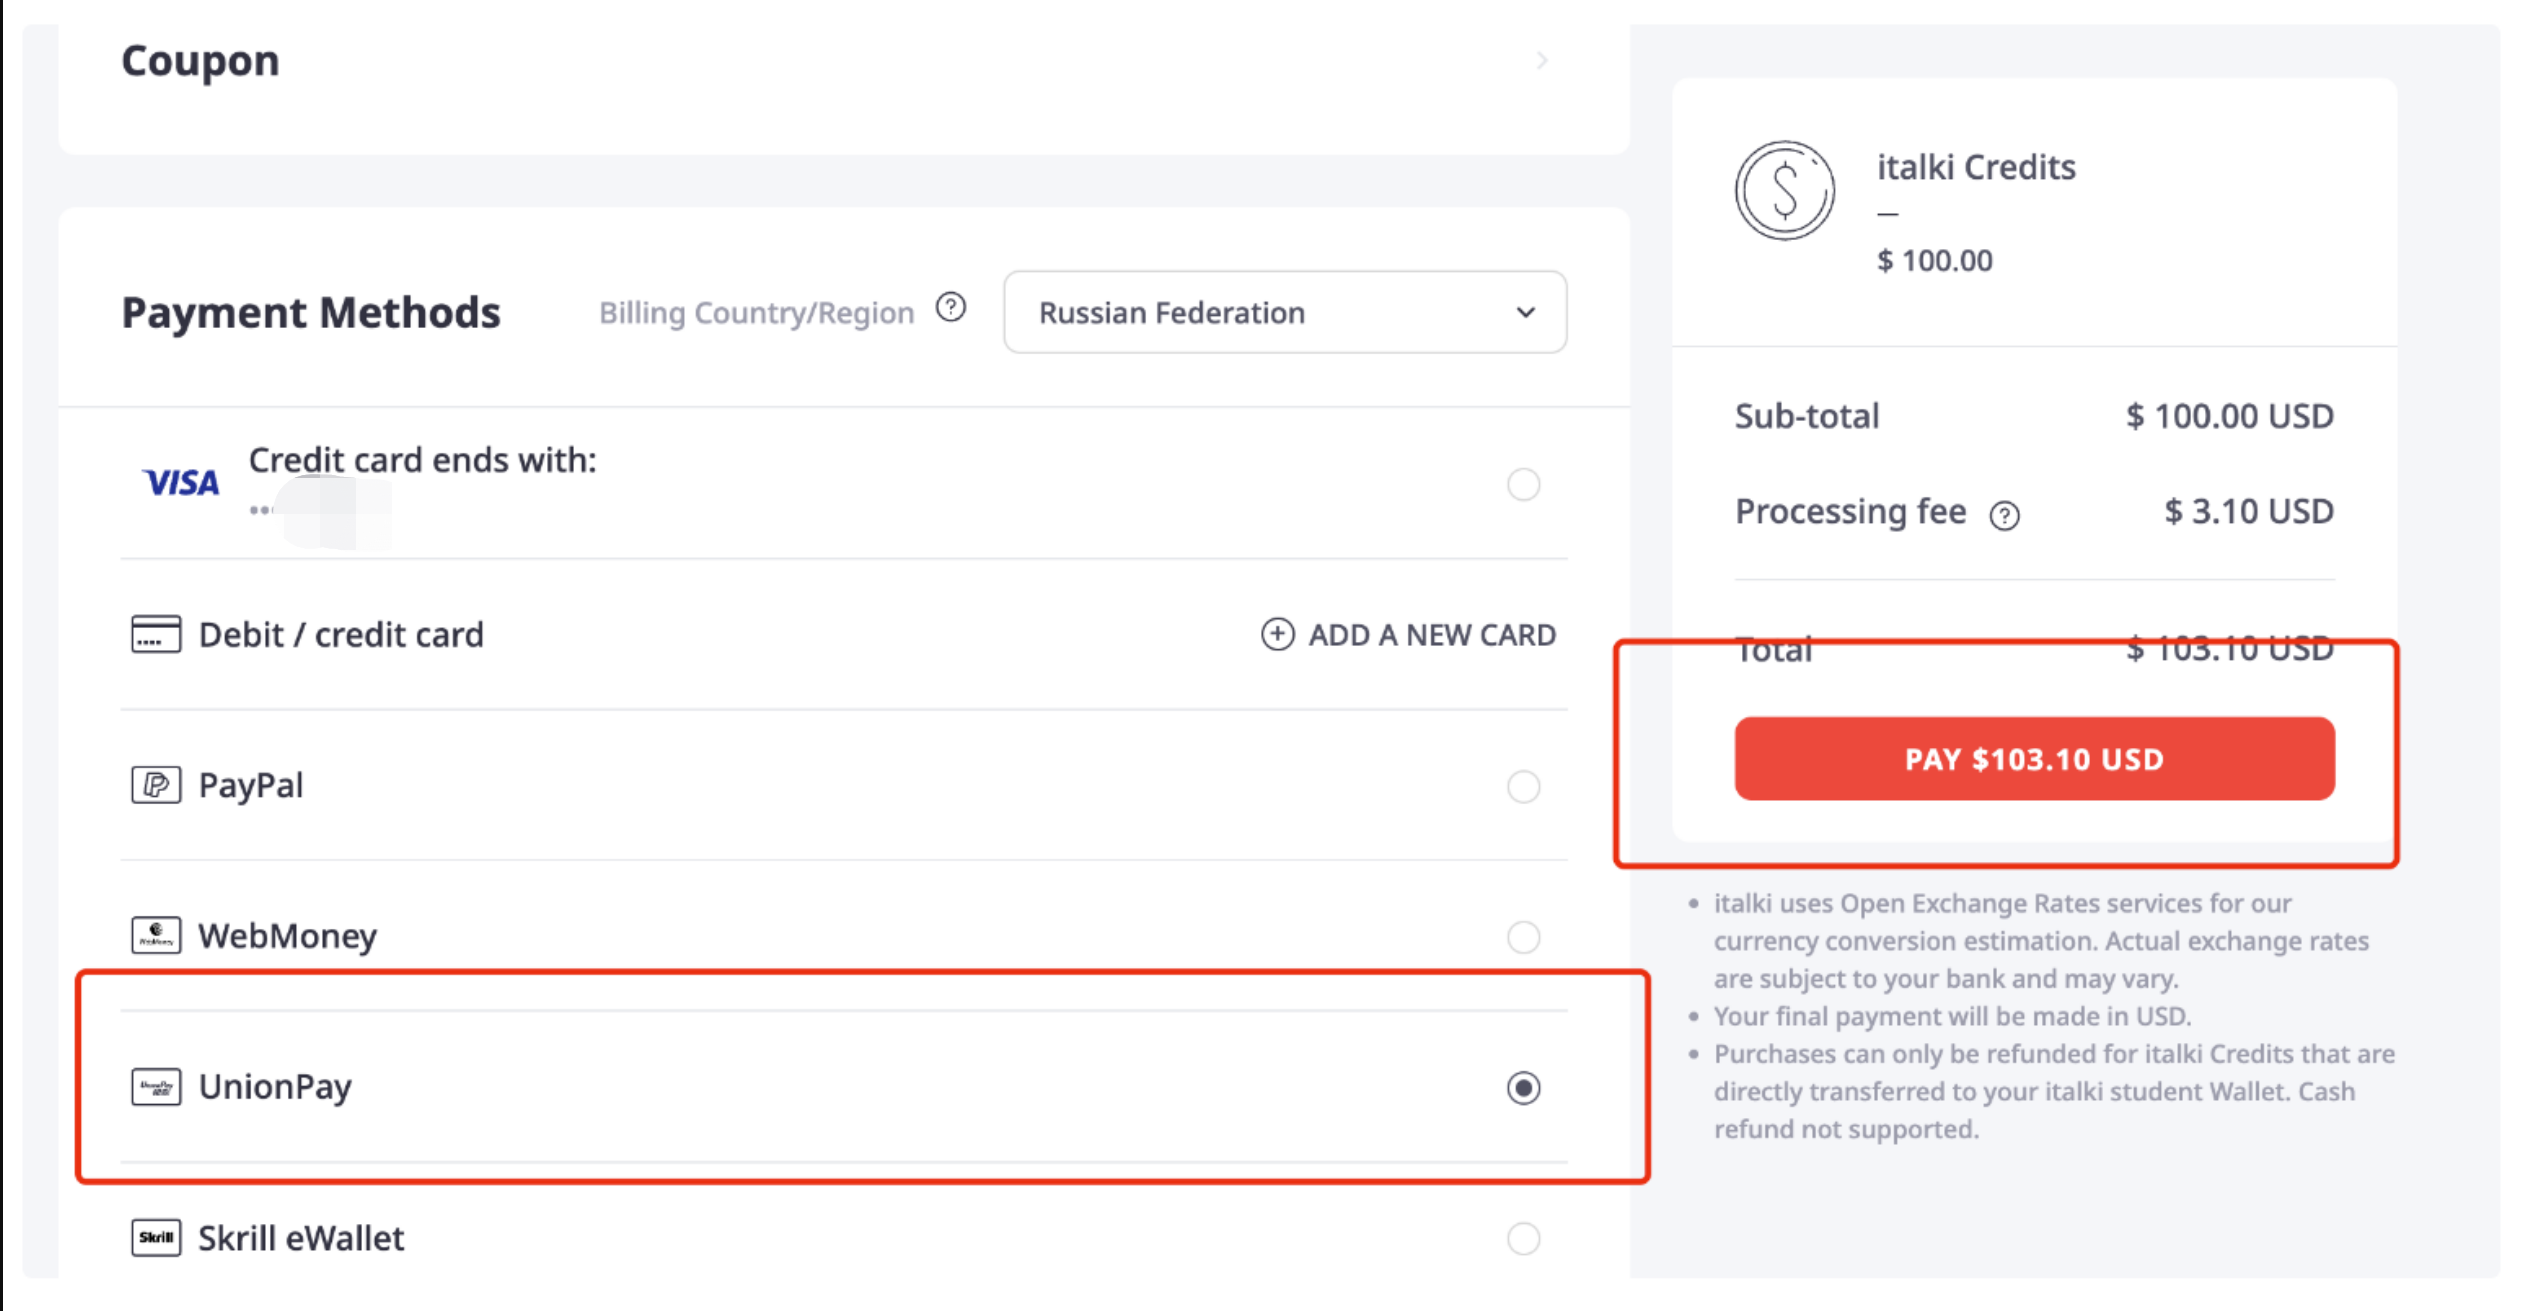Screen dimensions: 2533x1311
Task: Click the Skrill eWallet label text
Action: (x=301, y=1239)
